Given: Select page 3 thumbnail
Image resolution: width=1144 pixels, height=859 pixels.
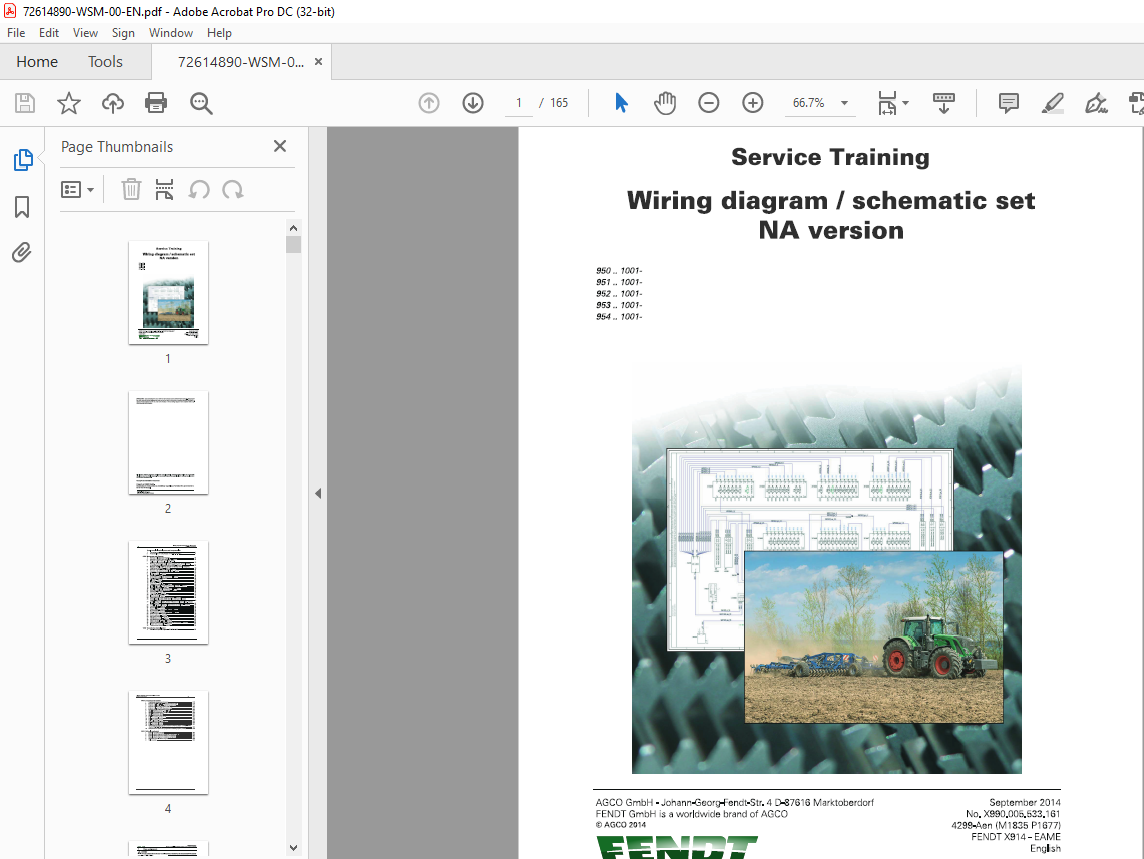Looking at the screenshot, I should click(168, 593).
